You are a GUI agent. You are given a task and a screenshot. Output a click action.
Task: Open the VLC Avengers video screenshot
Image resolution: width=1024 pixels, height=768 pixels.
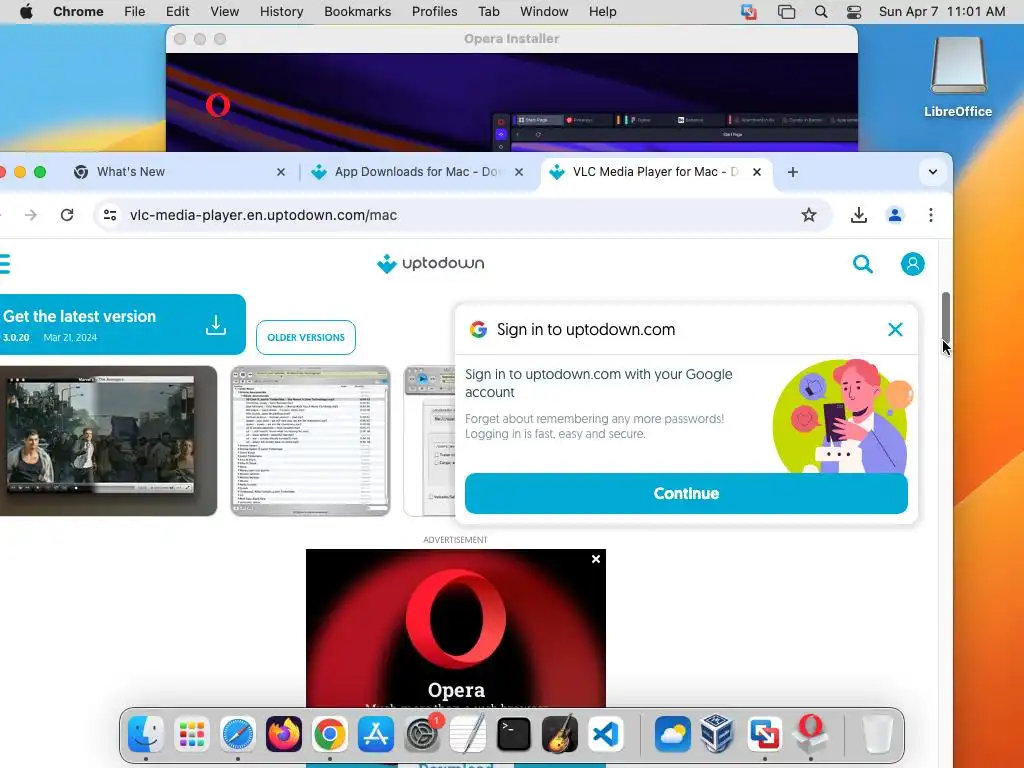[108, 441]
